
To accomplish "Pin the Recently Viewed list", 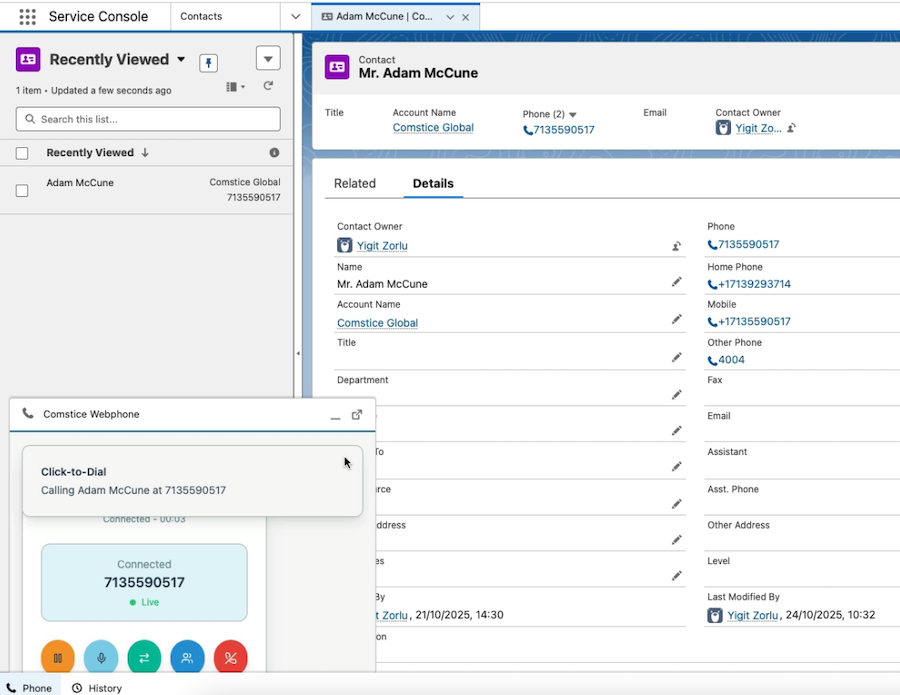I will tap(208, 63).
